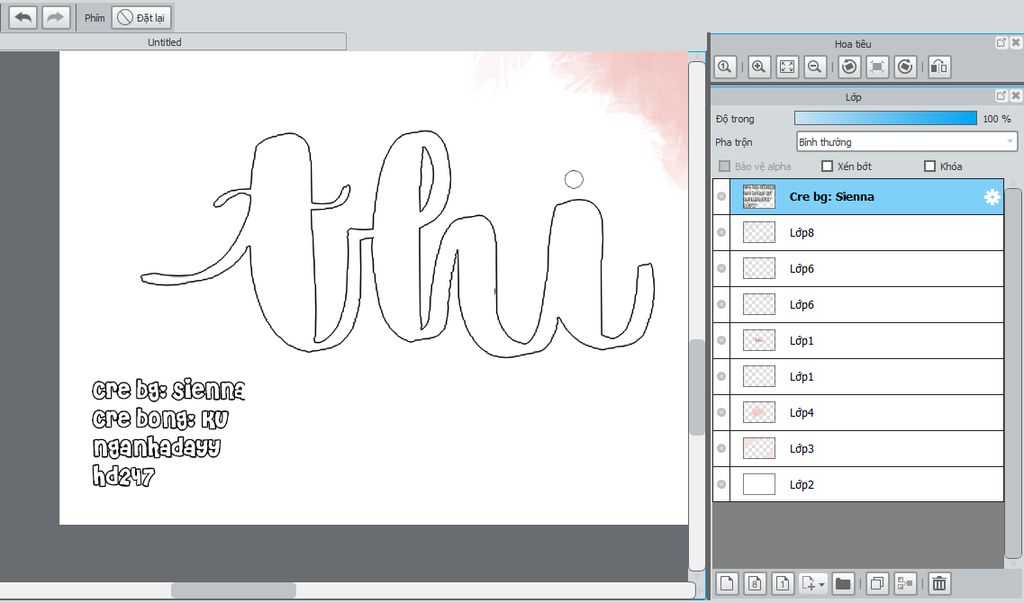Screen dimensions: 1024x603
Task: Adjust the Độ trong opacity slider
Action: click(x=885, y=118)
